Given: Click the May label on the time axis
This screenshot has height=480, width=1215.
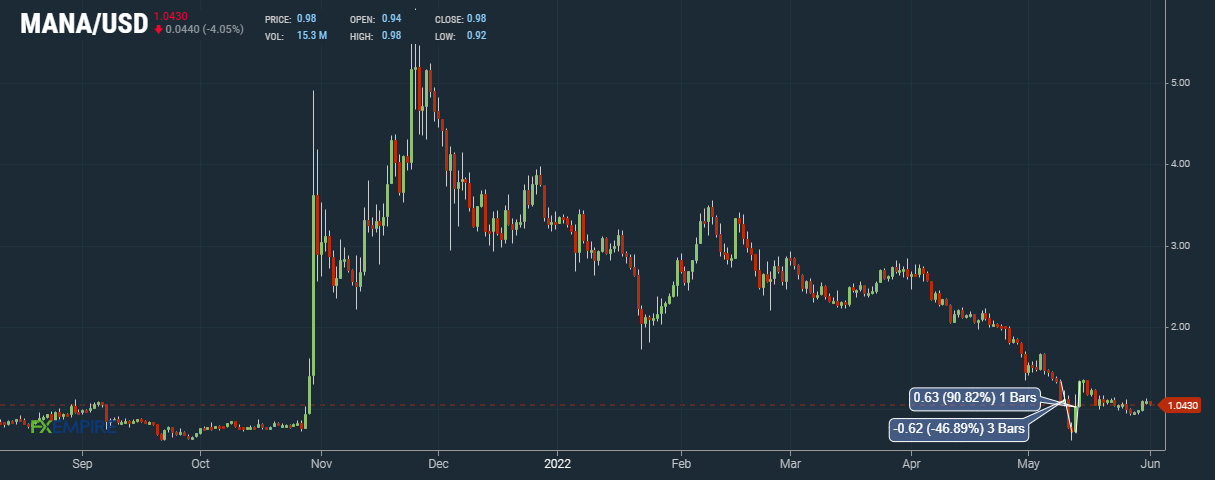Looking at the screenshot, I should click(x=1029, y=464).
